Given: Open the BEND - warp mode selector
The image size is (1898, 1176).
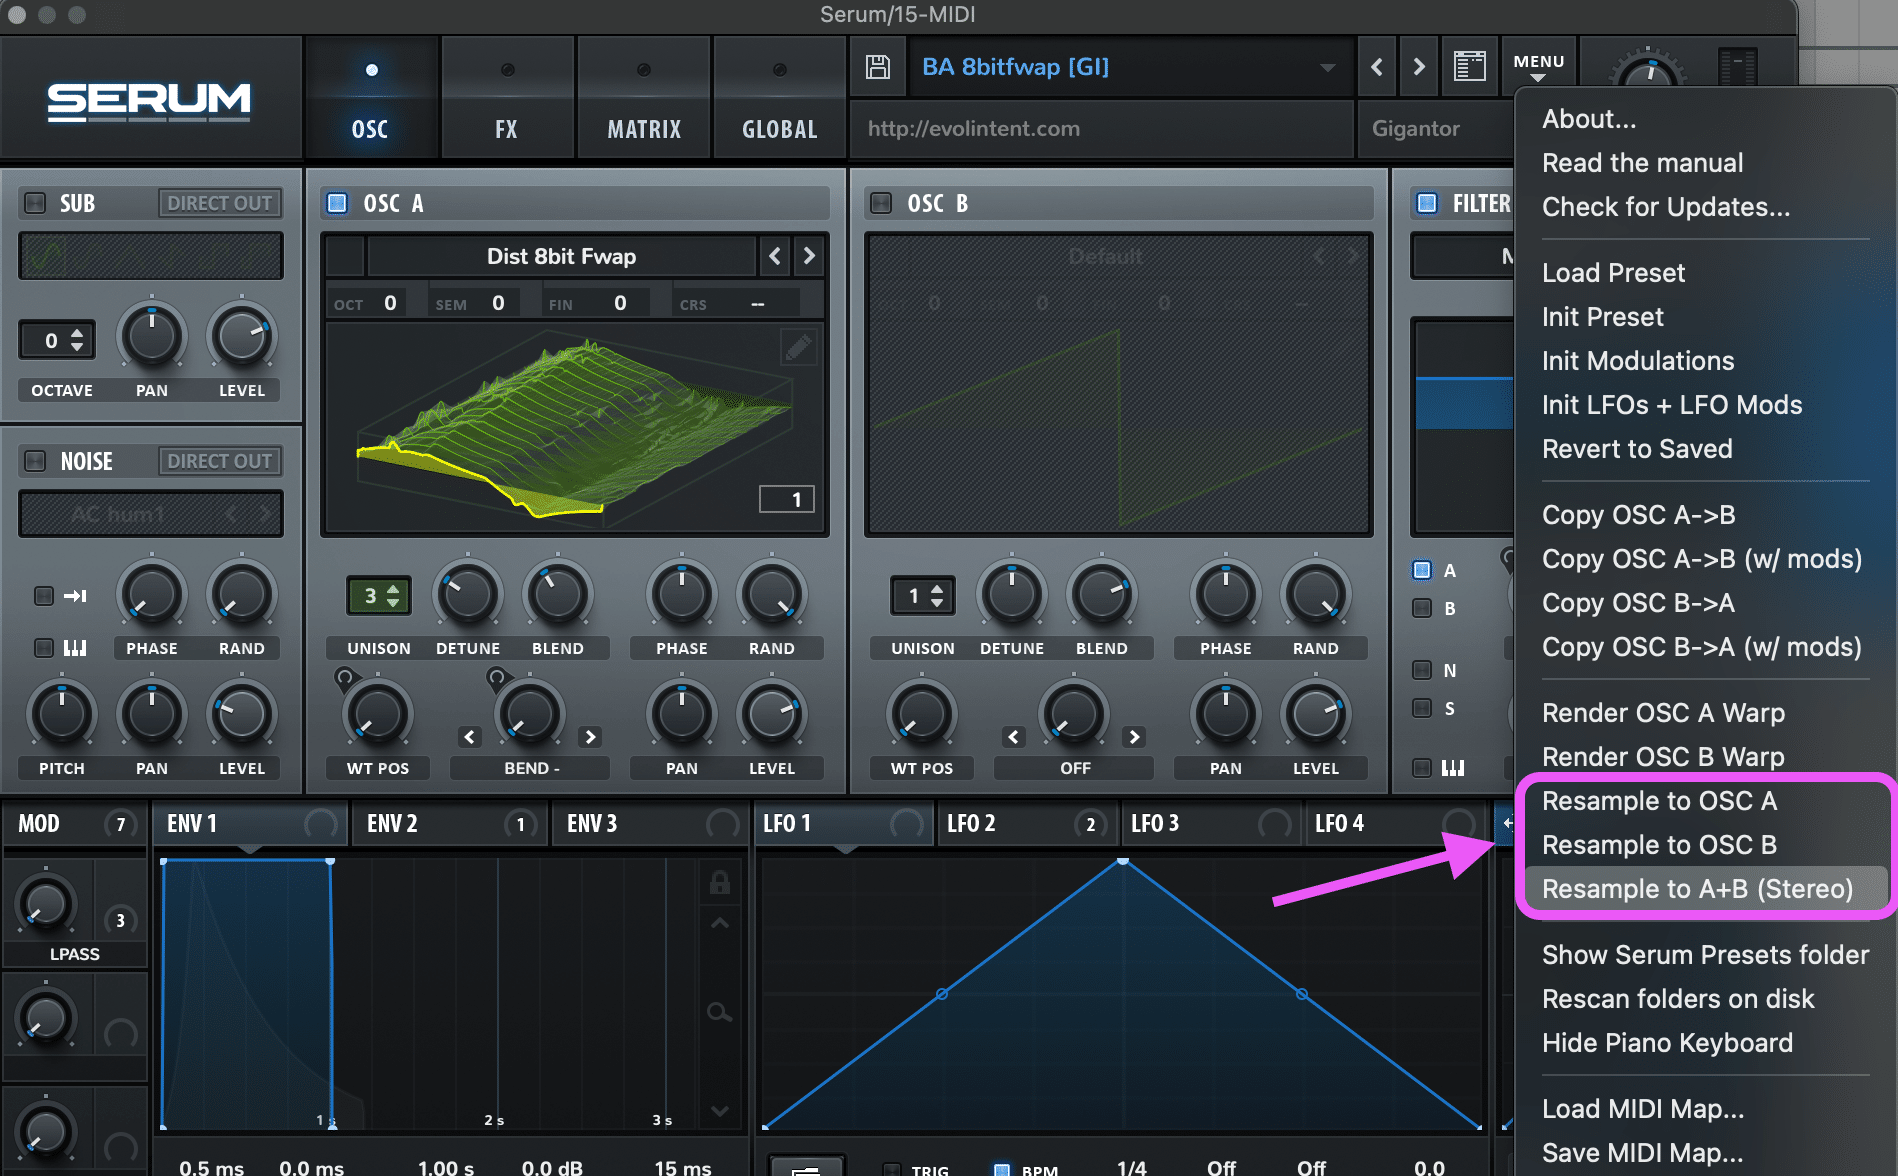Looking at the screenshot, I should click(531, 768).
